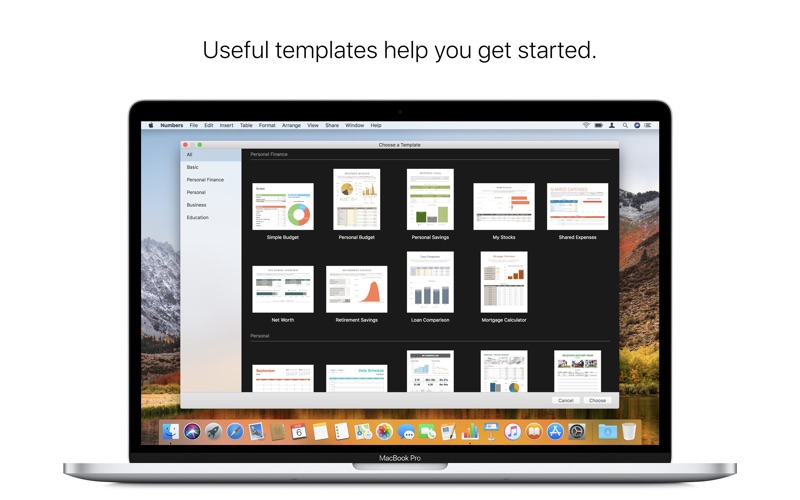800x500 pixels.
Task: Open Spotlight search magnifier in menu bar
Action: (625, 125)
